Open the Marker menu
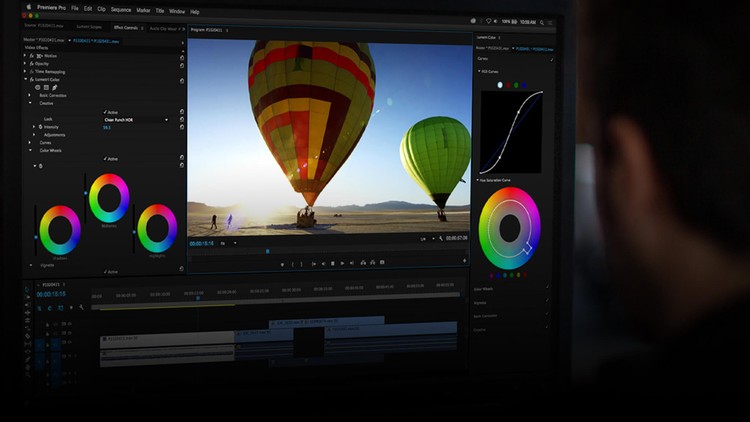This screenshot has width=750, height=422. 143,11
